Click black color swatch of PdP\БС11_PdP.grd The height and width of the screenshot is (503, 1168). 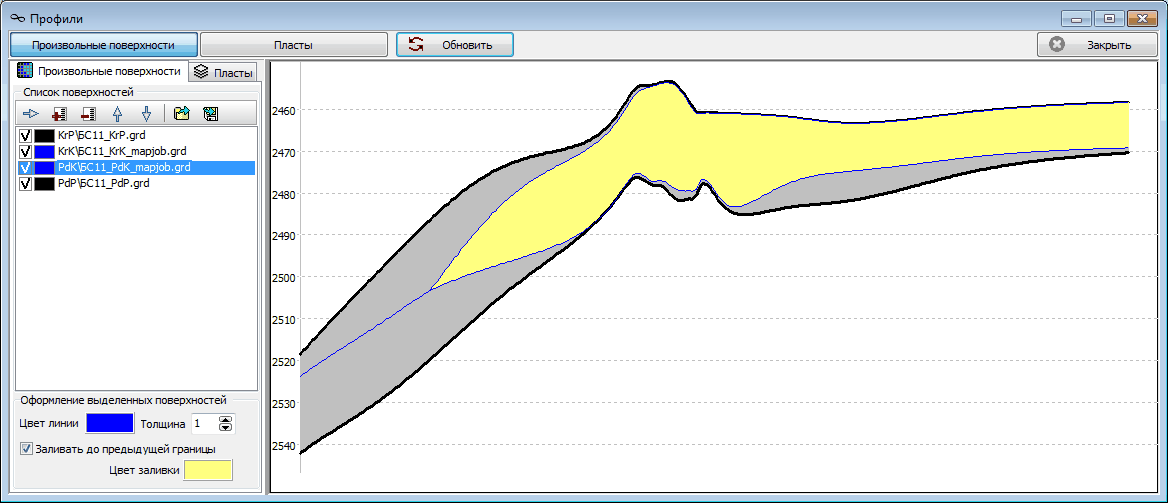45,183
